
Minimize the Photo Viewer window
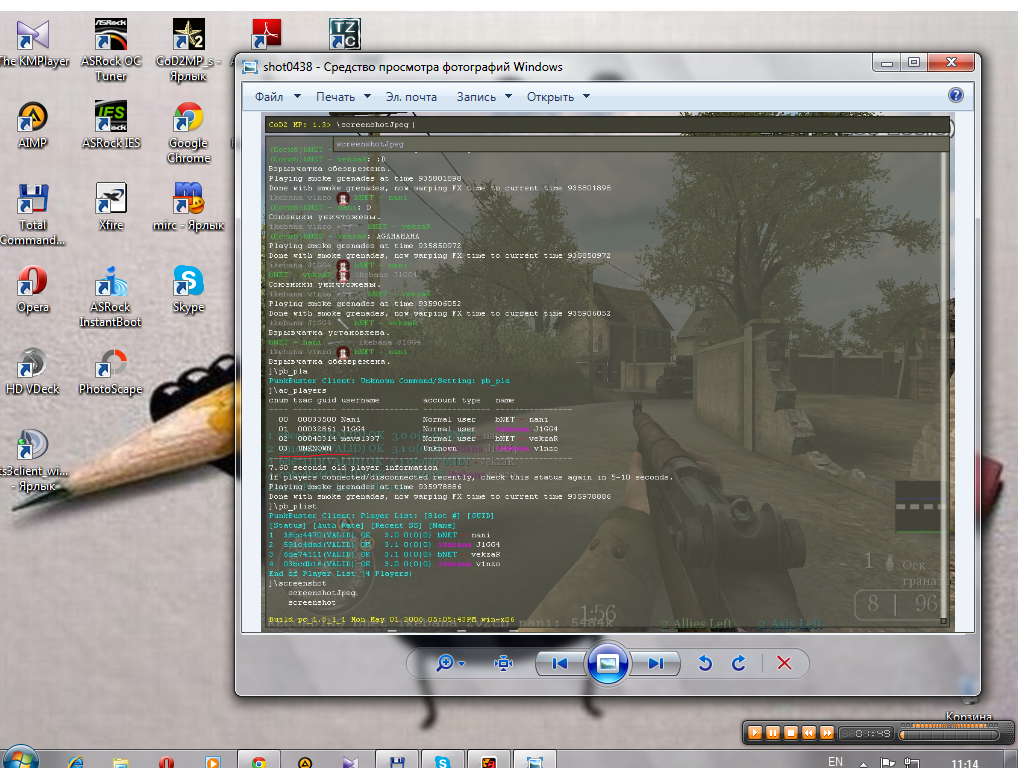(x=887, y=63)
